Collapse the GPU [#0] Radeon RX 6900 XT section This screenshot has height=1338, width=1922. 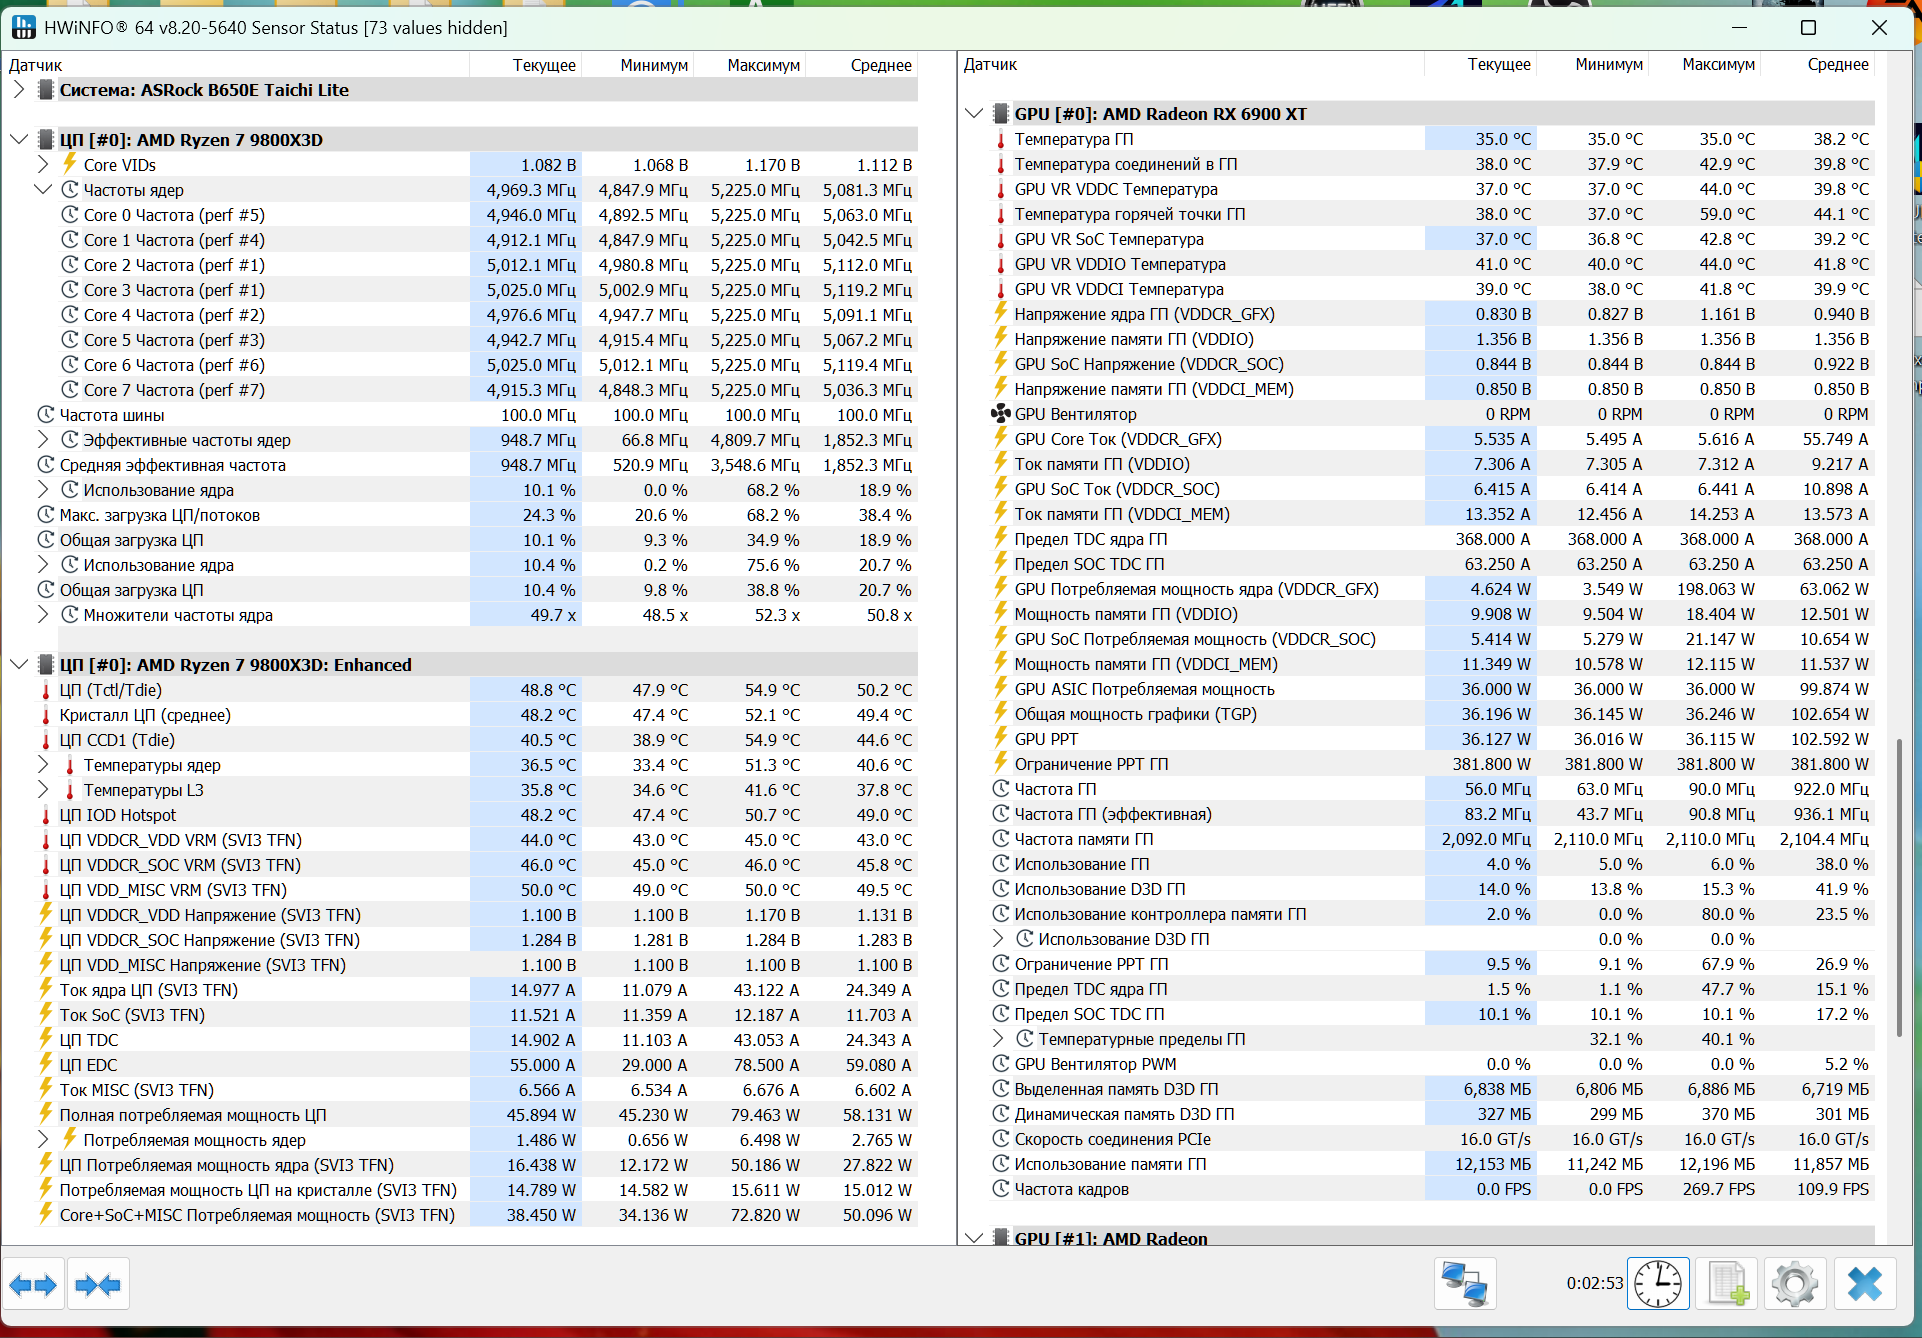974,114
